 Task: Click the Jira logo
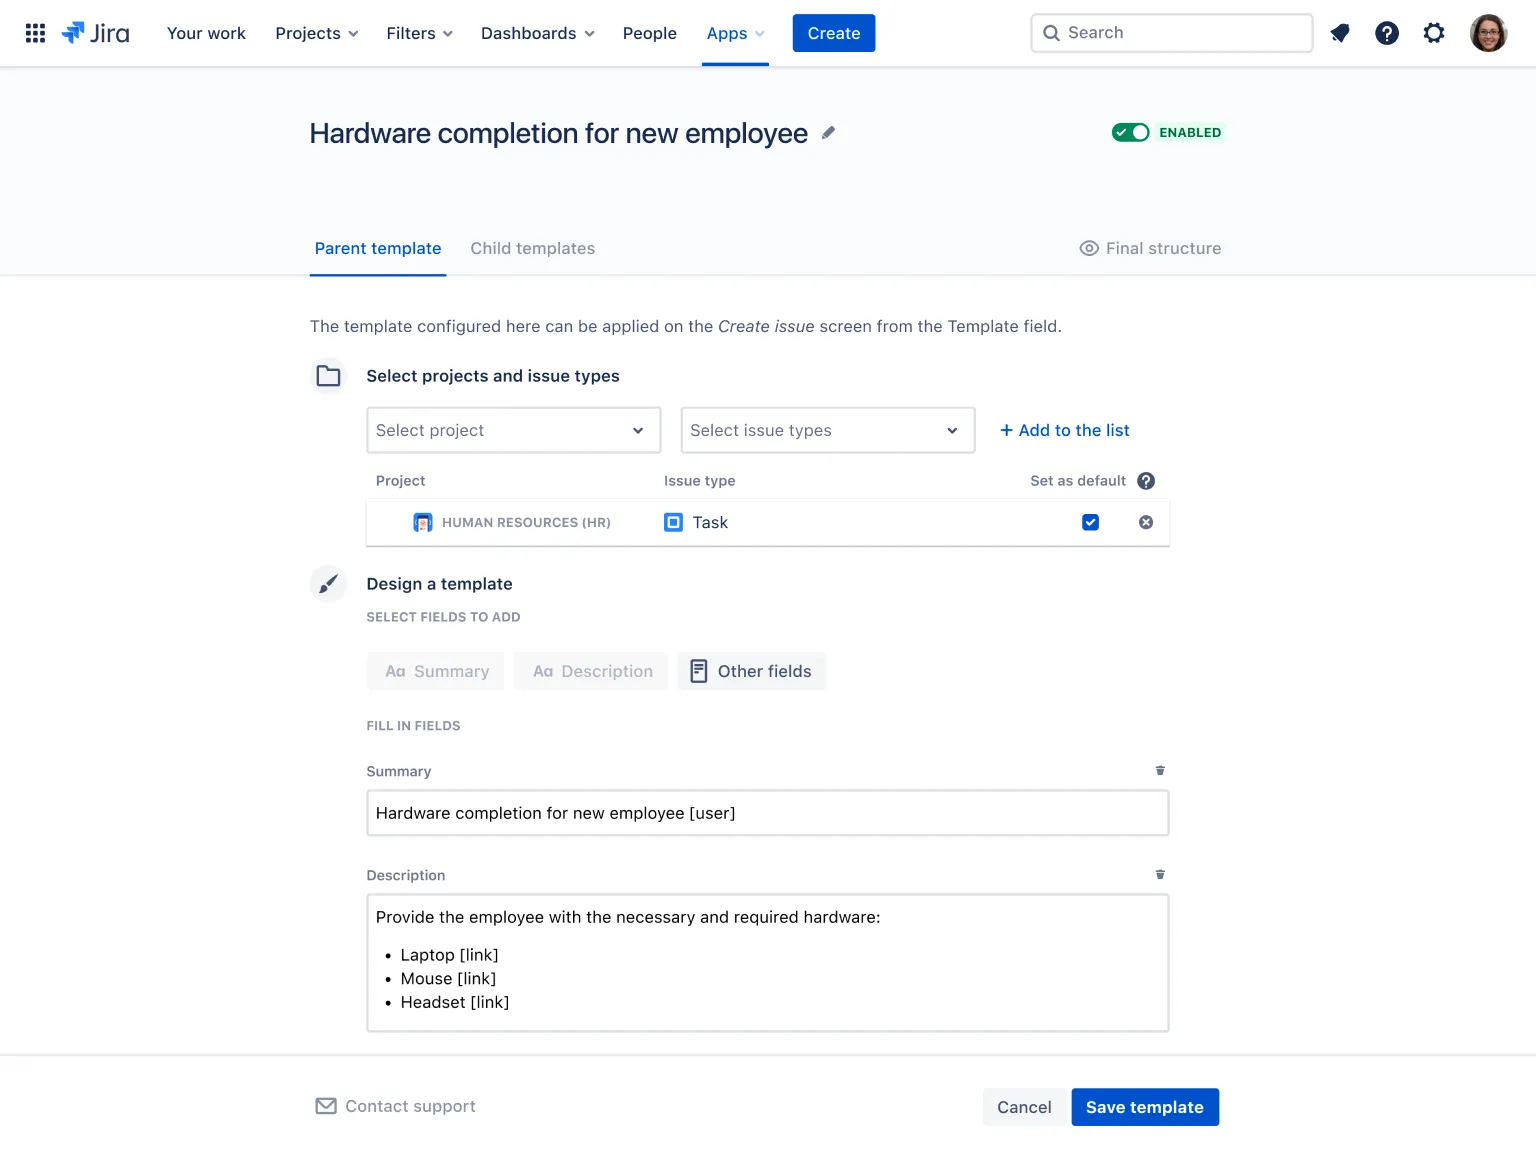coord(96,32)
